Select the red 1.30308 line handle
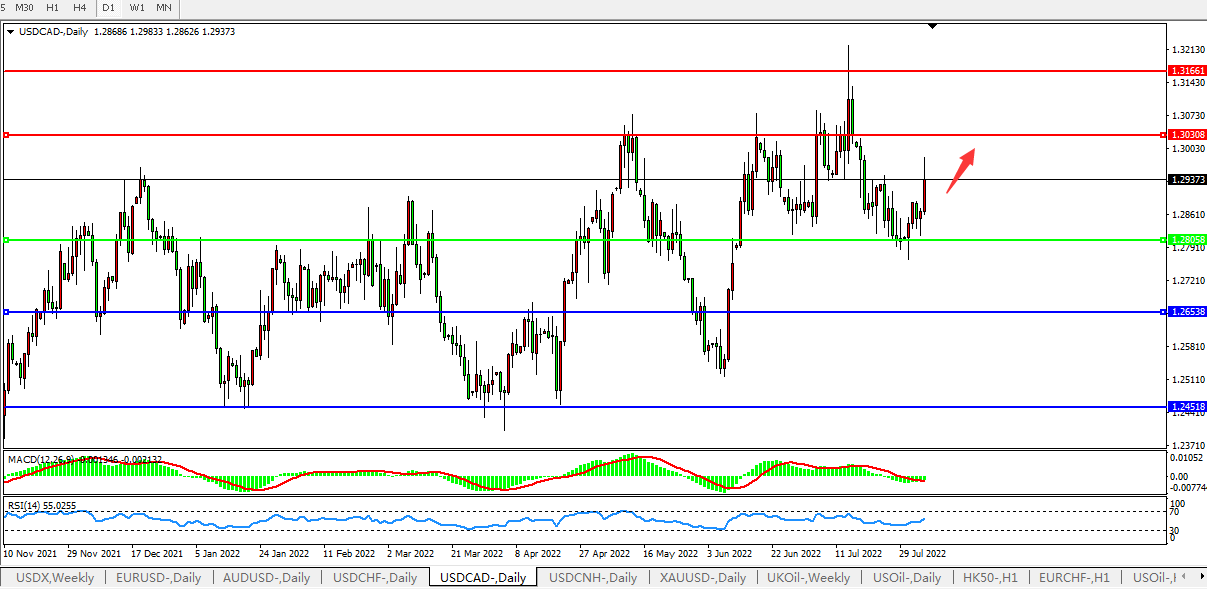Screen dimensions: 1207x589 coord(6,135)
